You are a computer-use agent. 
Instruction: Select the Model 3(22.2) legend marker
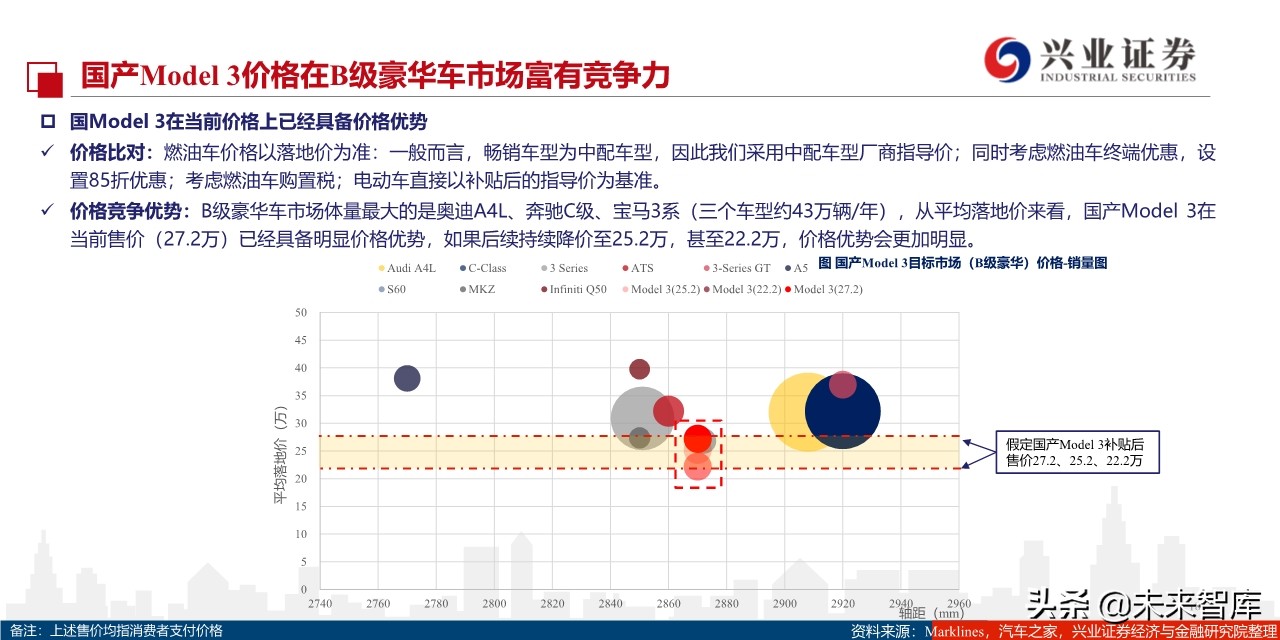pyautogui.click(x=706, y=288)
